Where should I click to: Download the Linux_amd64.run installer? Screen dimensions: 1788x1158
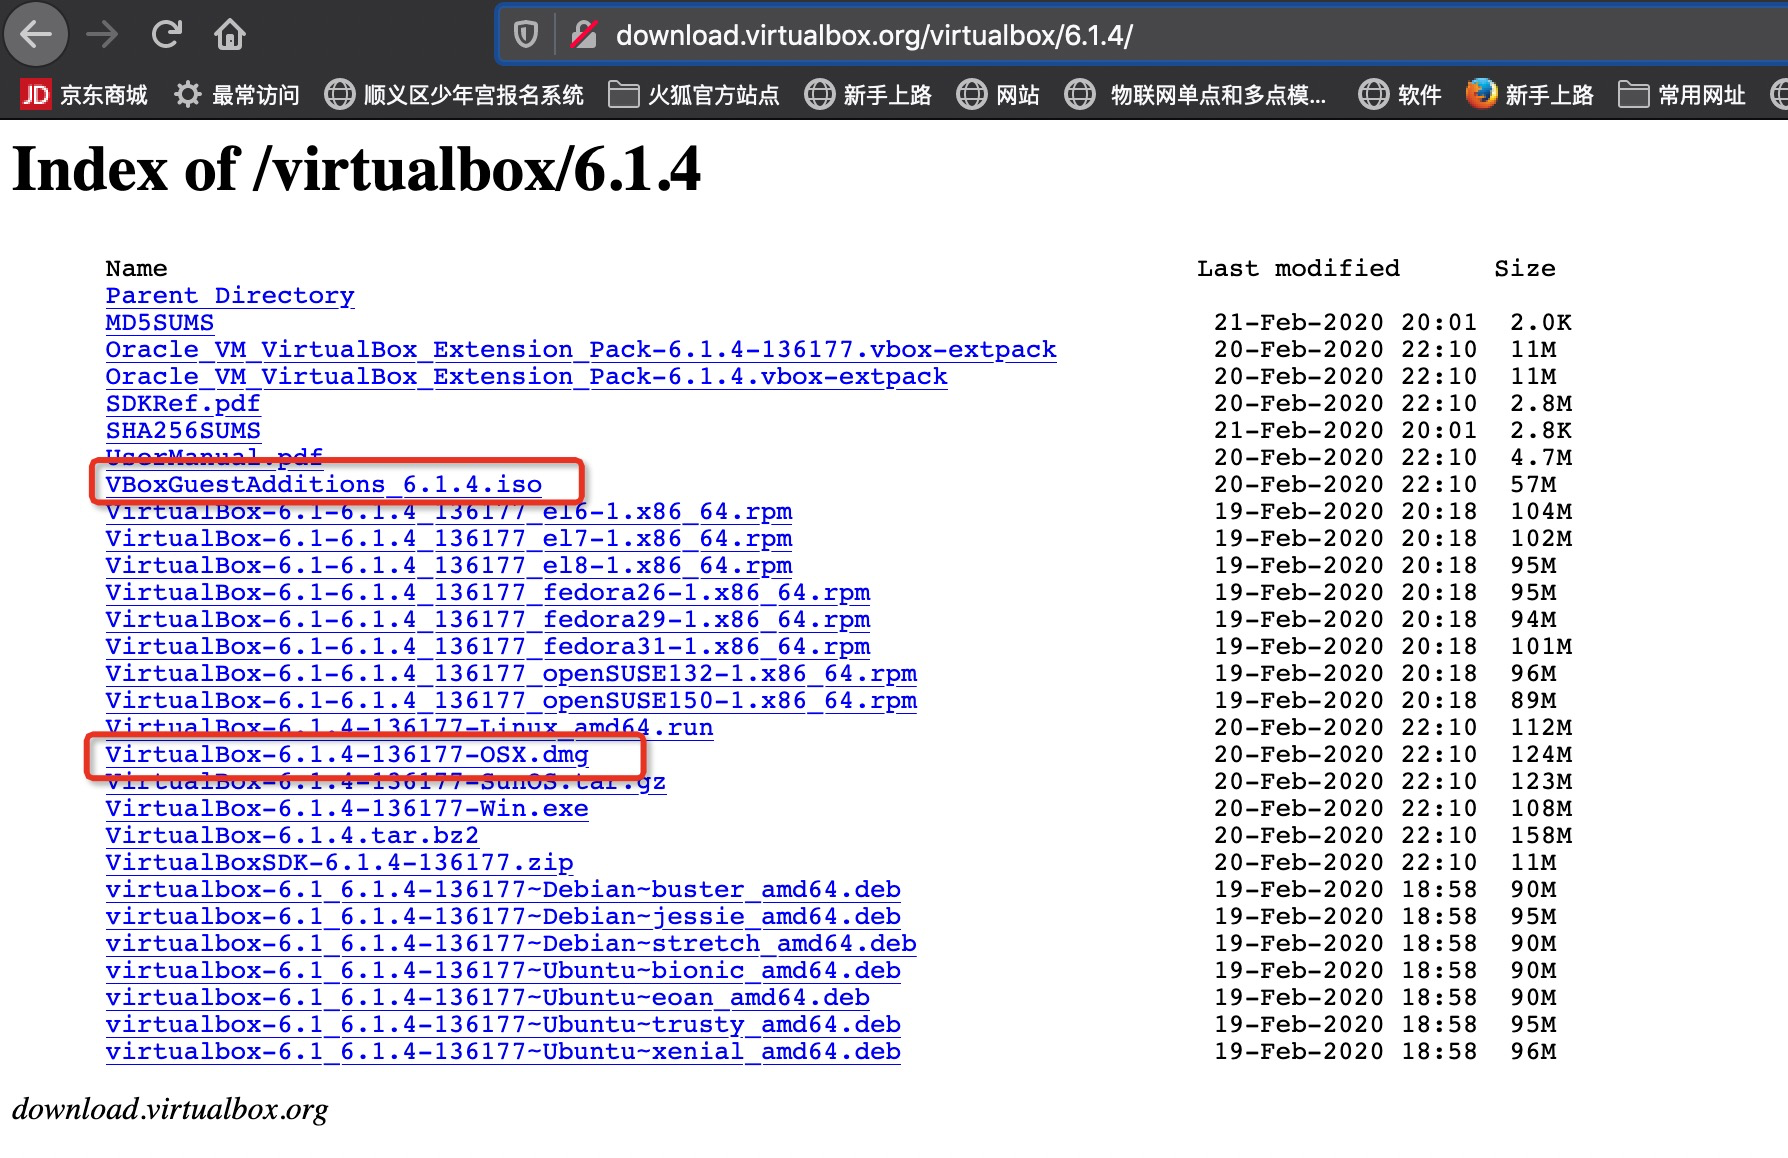point(410,728)
